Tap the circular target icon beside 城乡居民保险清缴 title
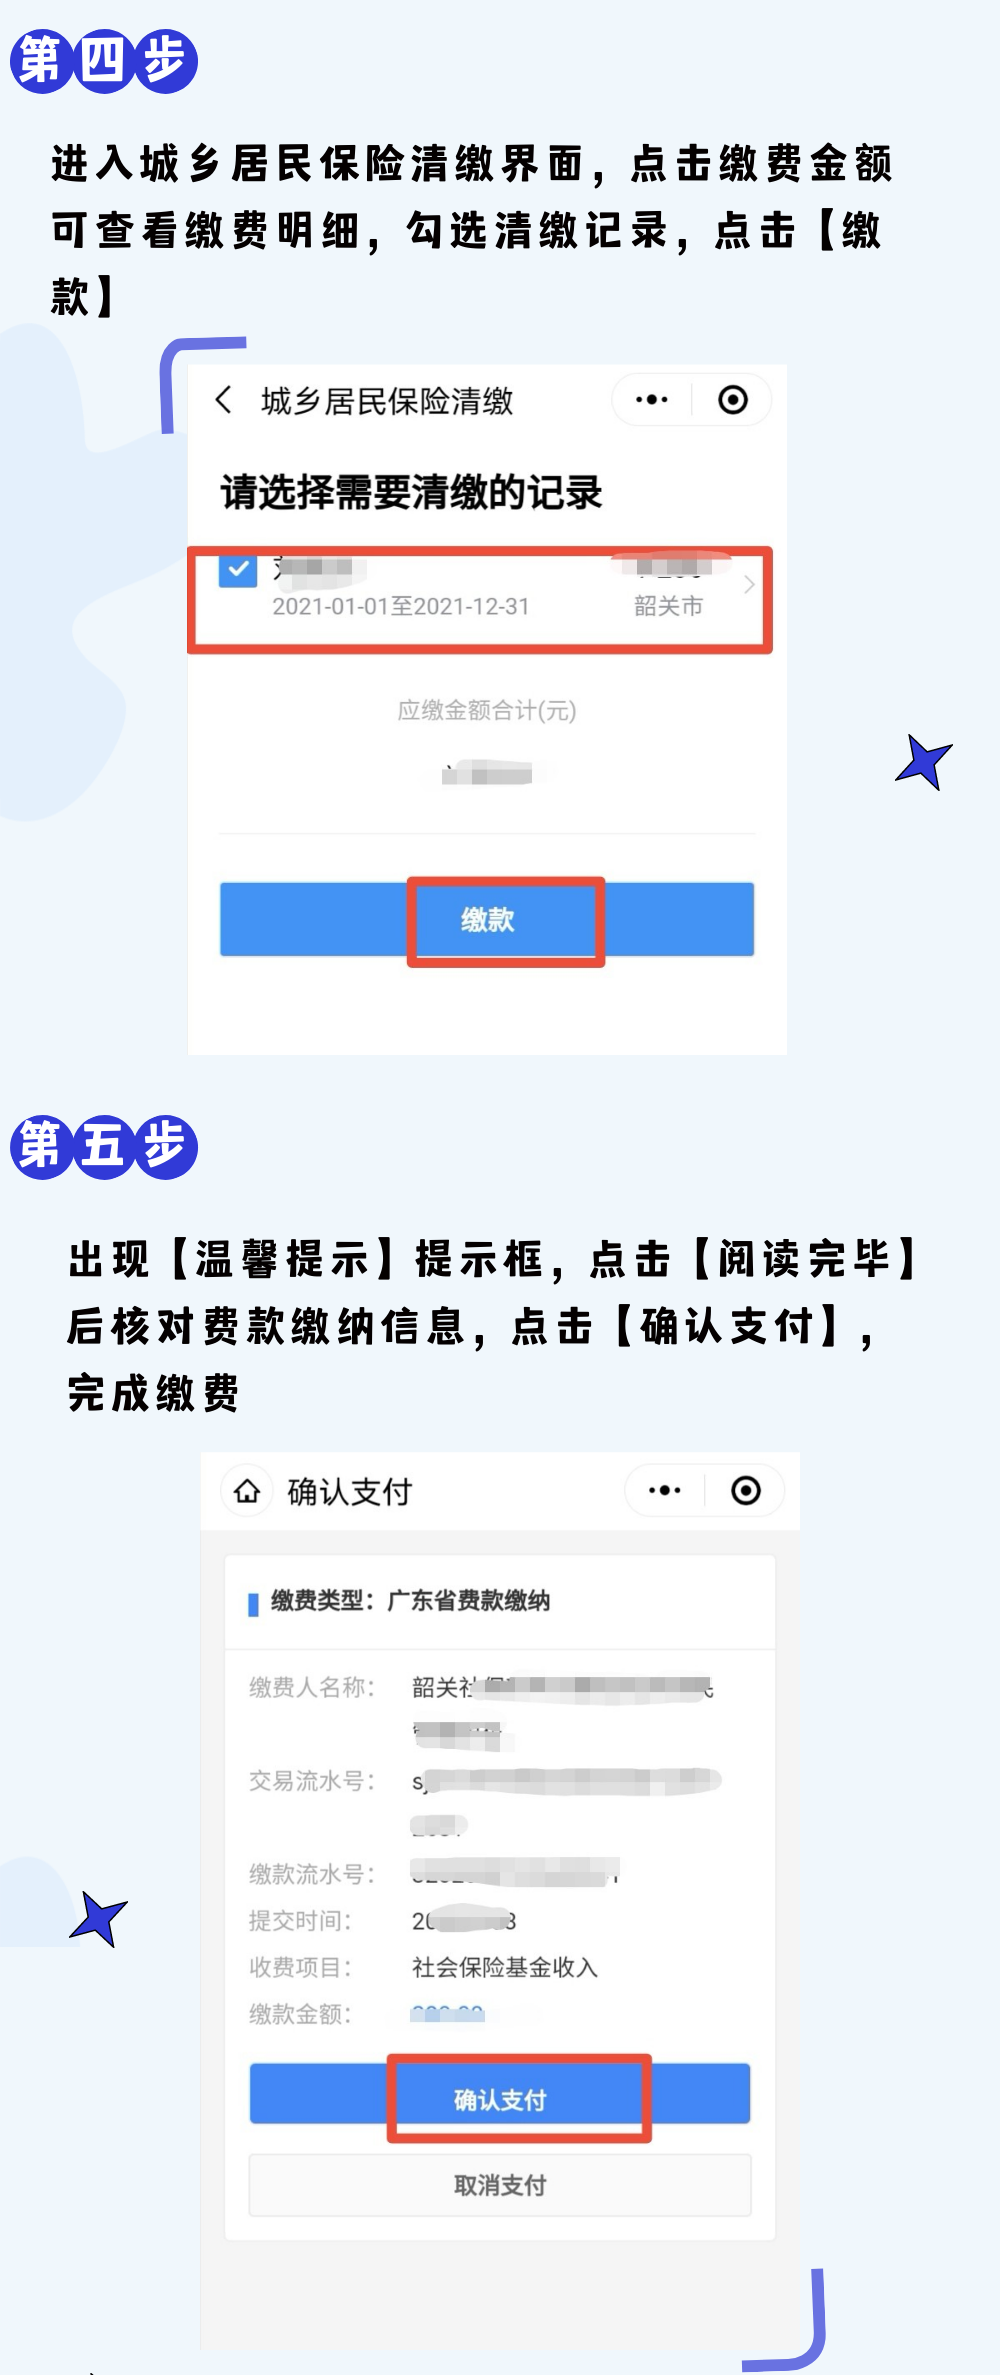The image size is (1000, 2375). click(733, 400)
